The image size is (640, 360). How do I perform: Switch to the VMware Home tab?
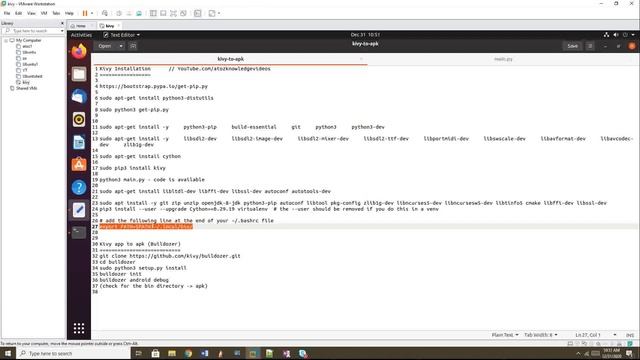[81, 26]
